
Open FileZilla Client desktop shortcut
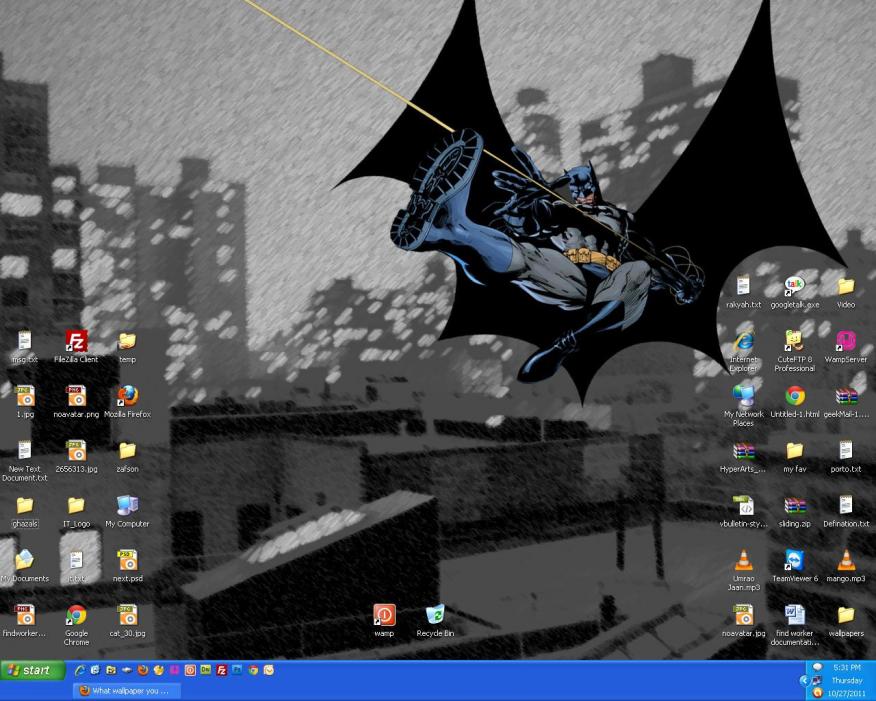[x=76, y=342]
